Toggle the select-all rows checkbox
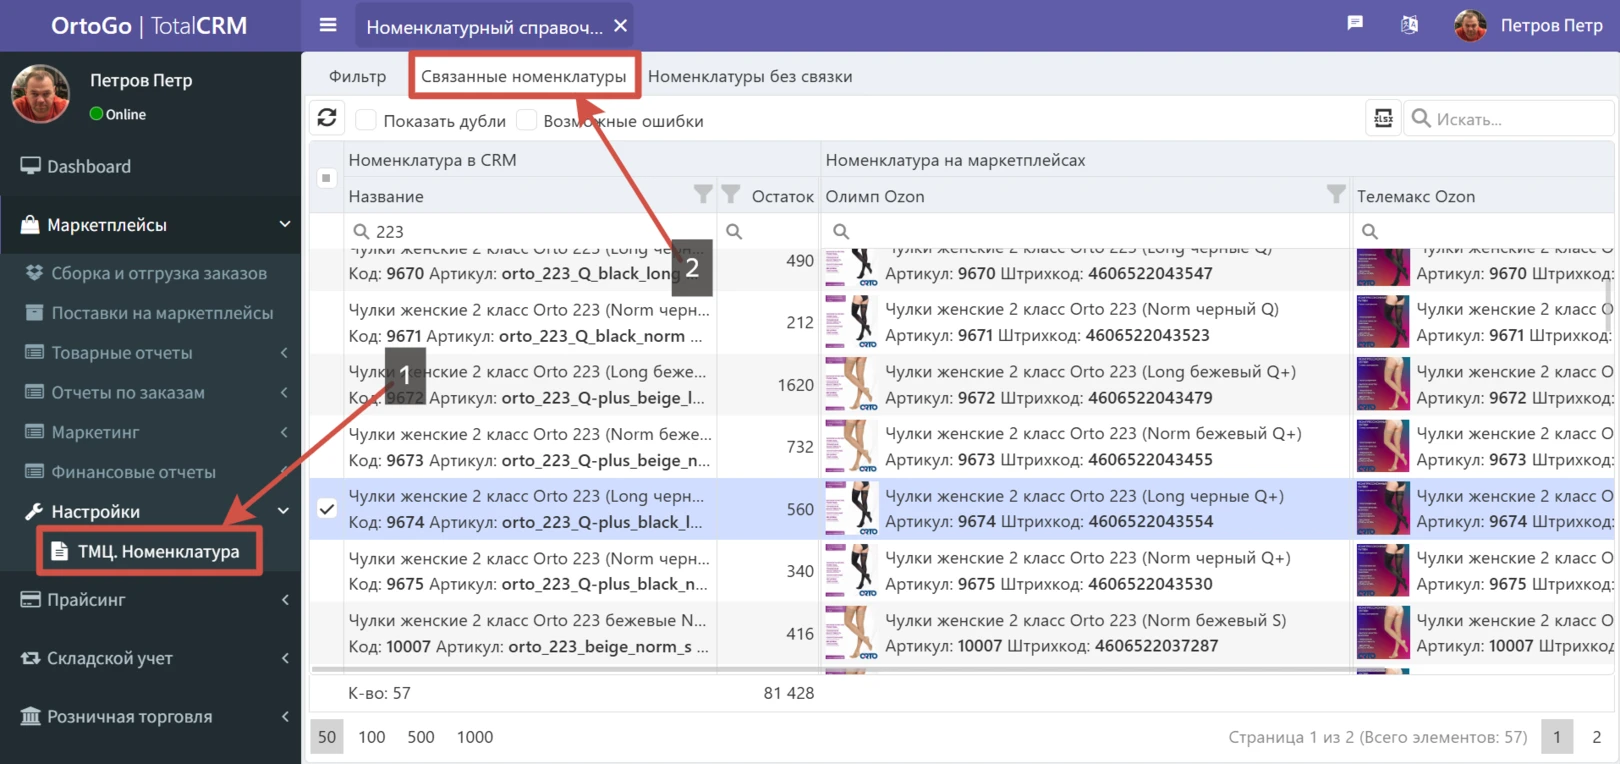 pyautogui.click(x=326, y=178)
